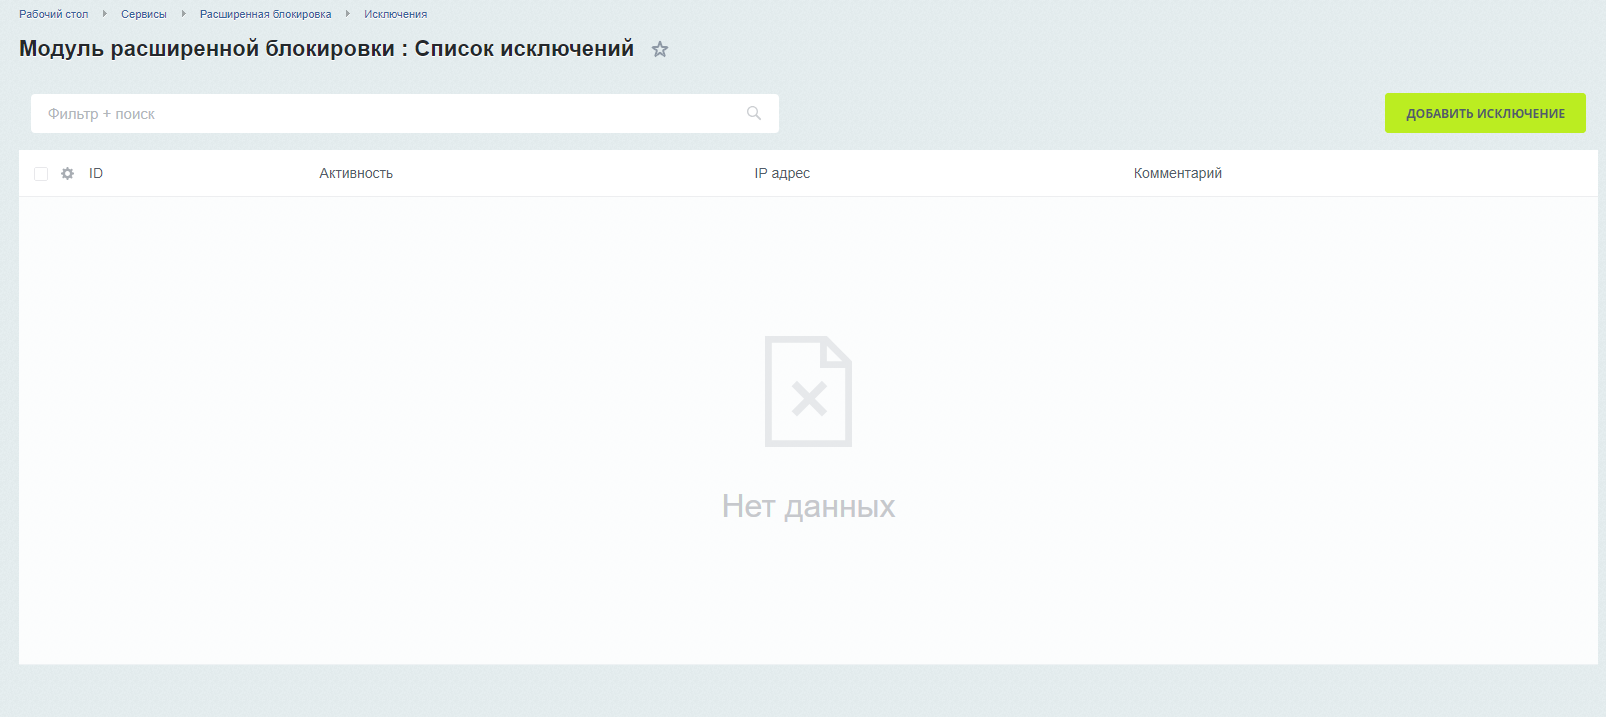
Task: Sort by the Активность column header
Action: pyautogui.click(x=356, y=173)
